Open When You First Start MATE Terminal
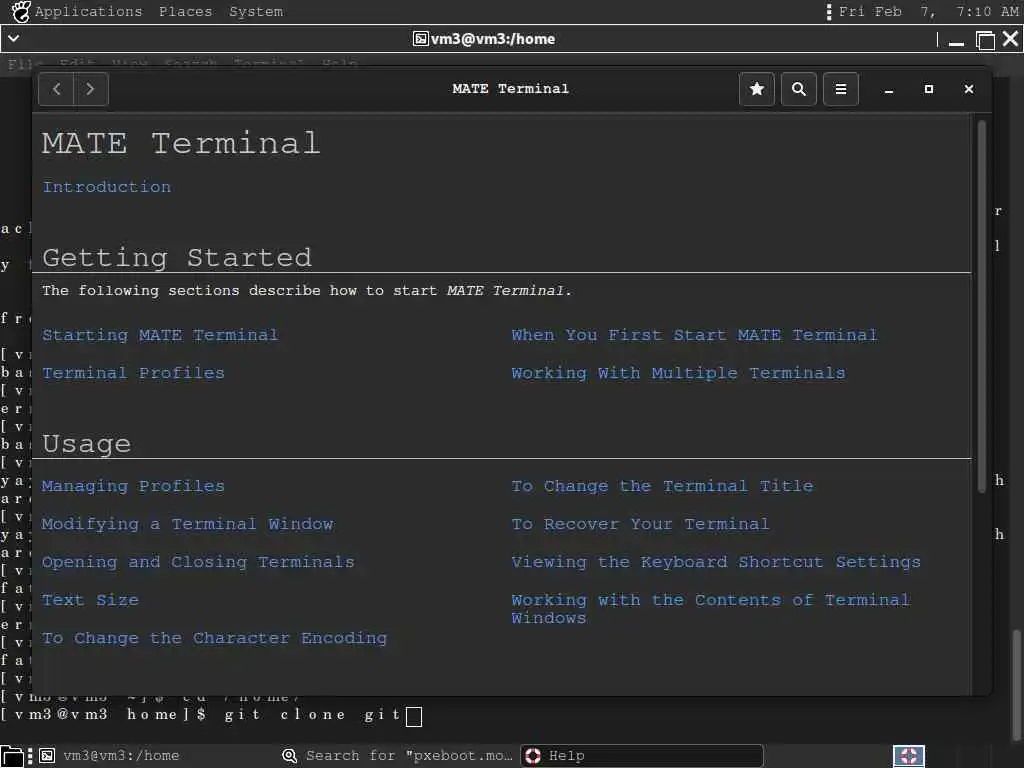 pyautogui.click(x=694, y=335)
